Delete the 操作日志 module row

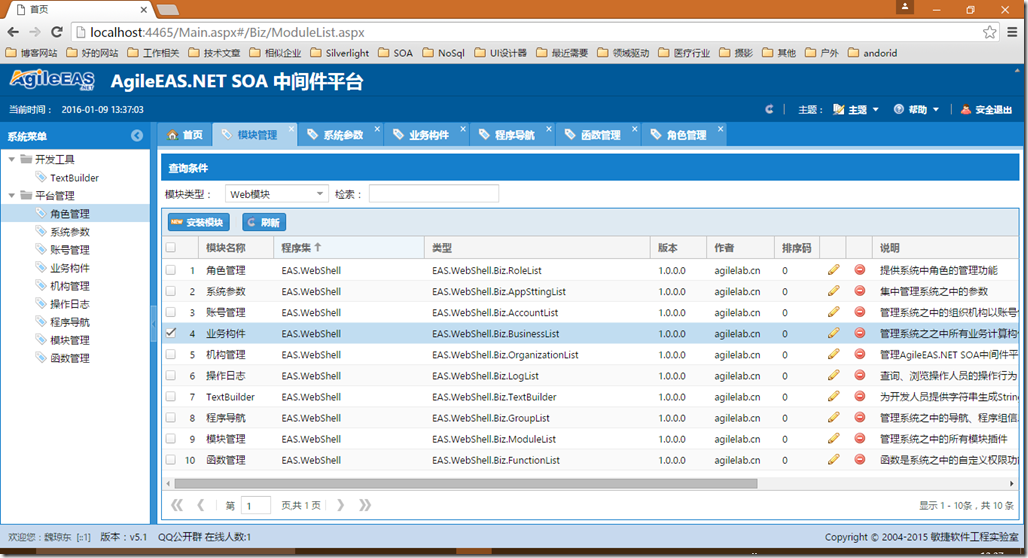(x=860, y=375)
